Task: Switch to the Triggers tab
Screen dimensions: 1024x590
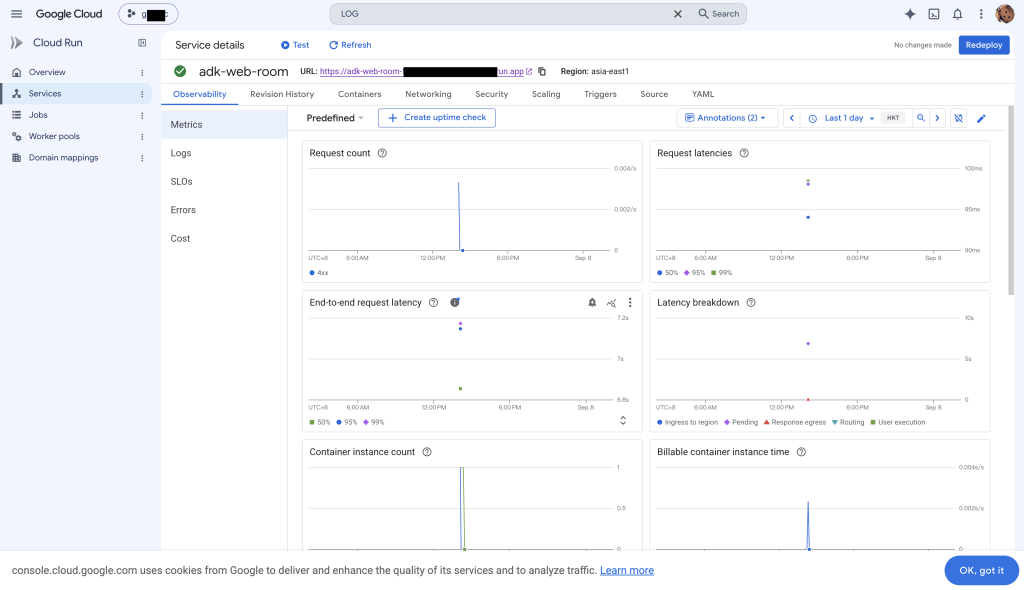Action: coord(600,94)
